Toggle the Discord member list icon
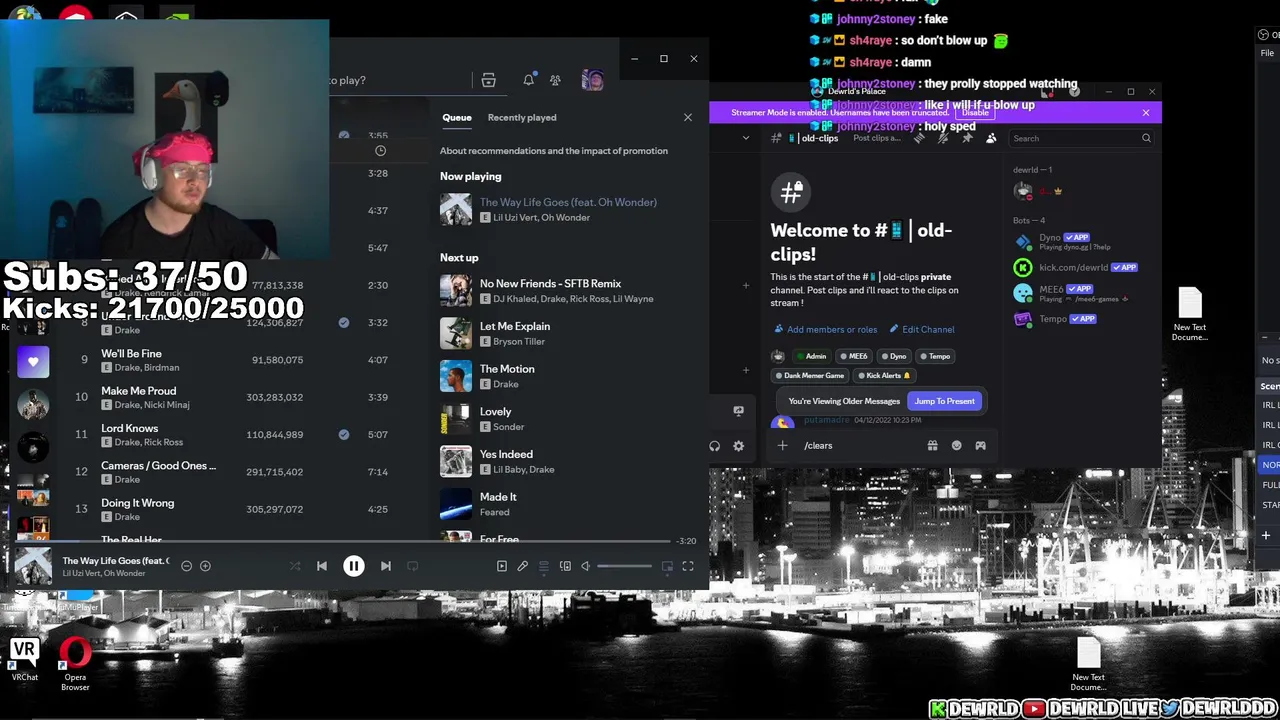Image resolution: width=1280 pixels, height=720 pixels. pos(991,139)
